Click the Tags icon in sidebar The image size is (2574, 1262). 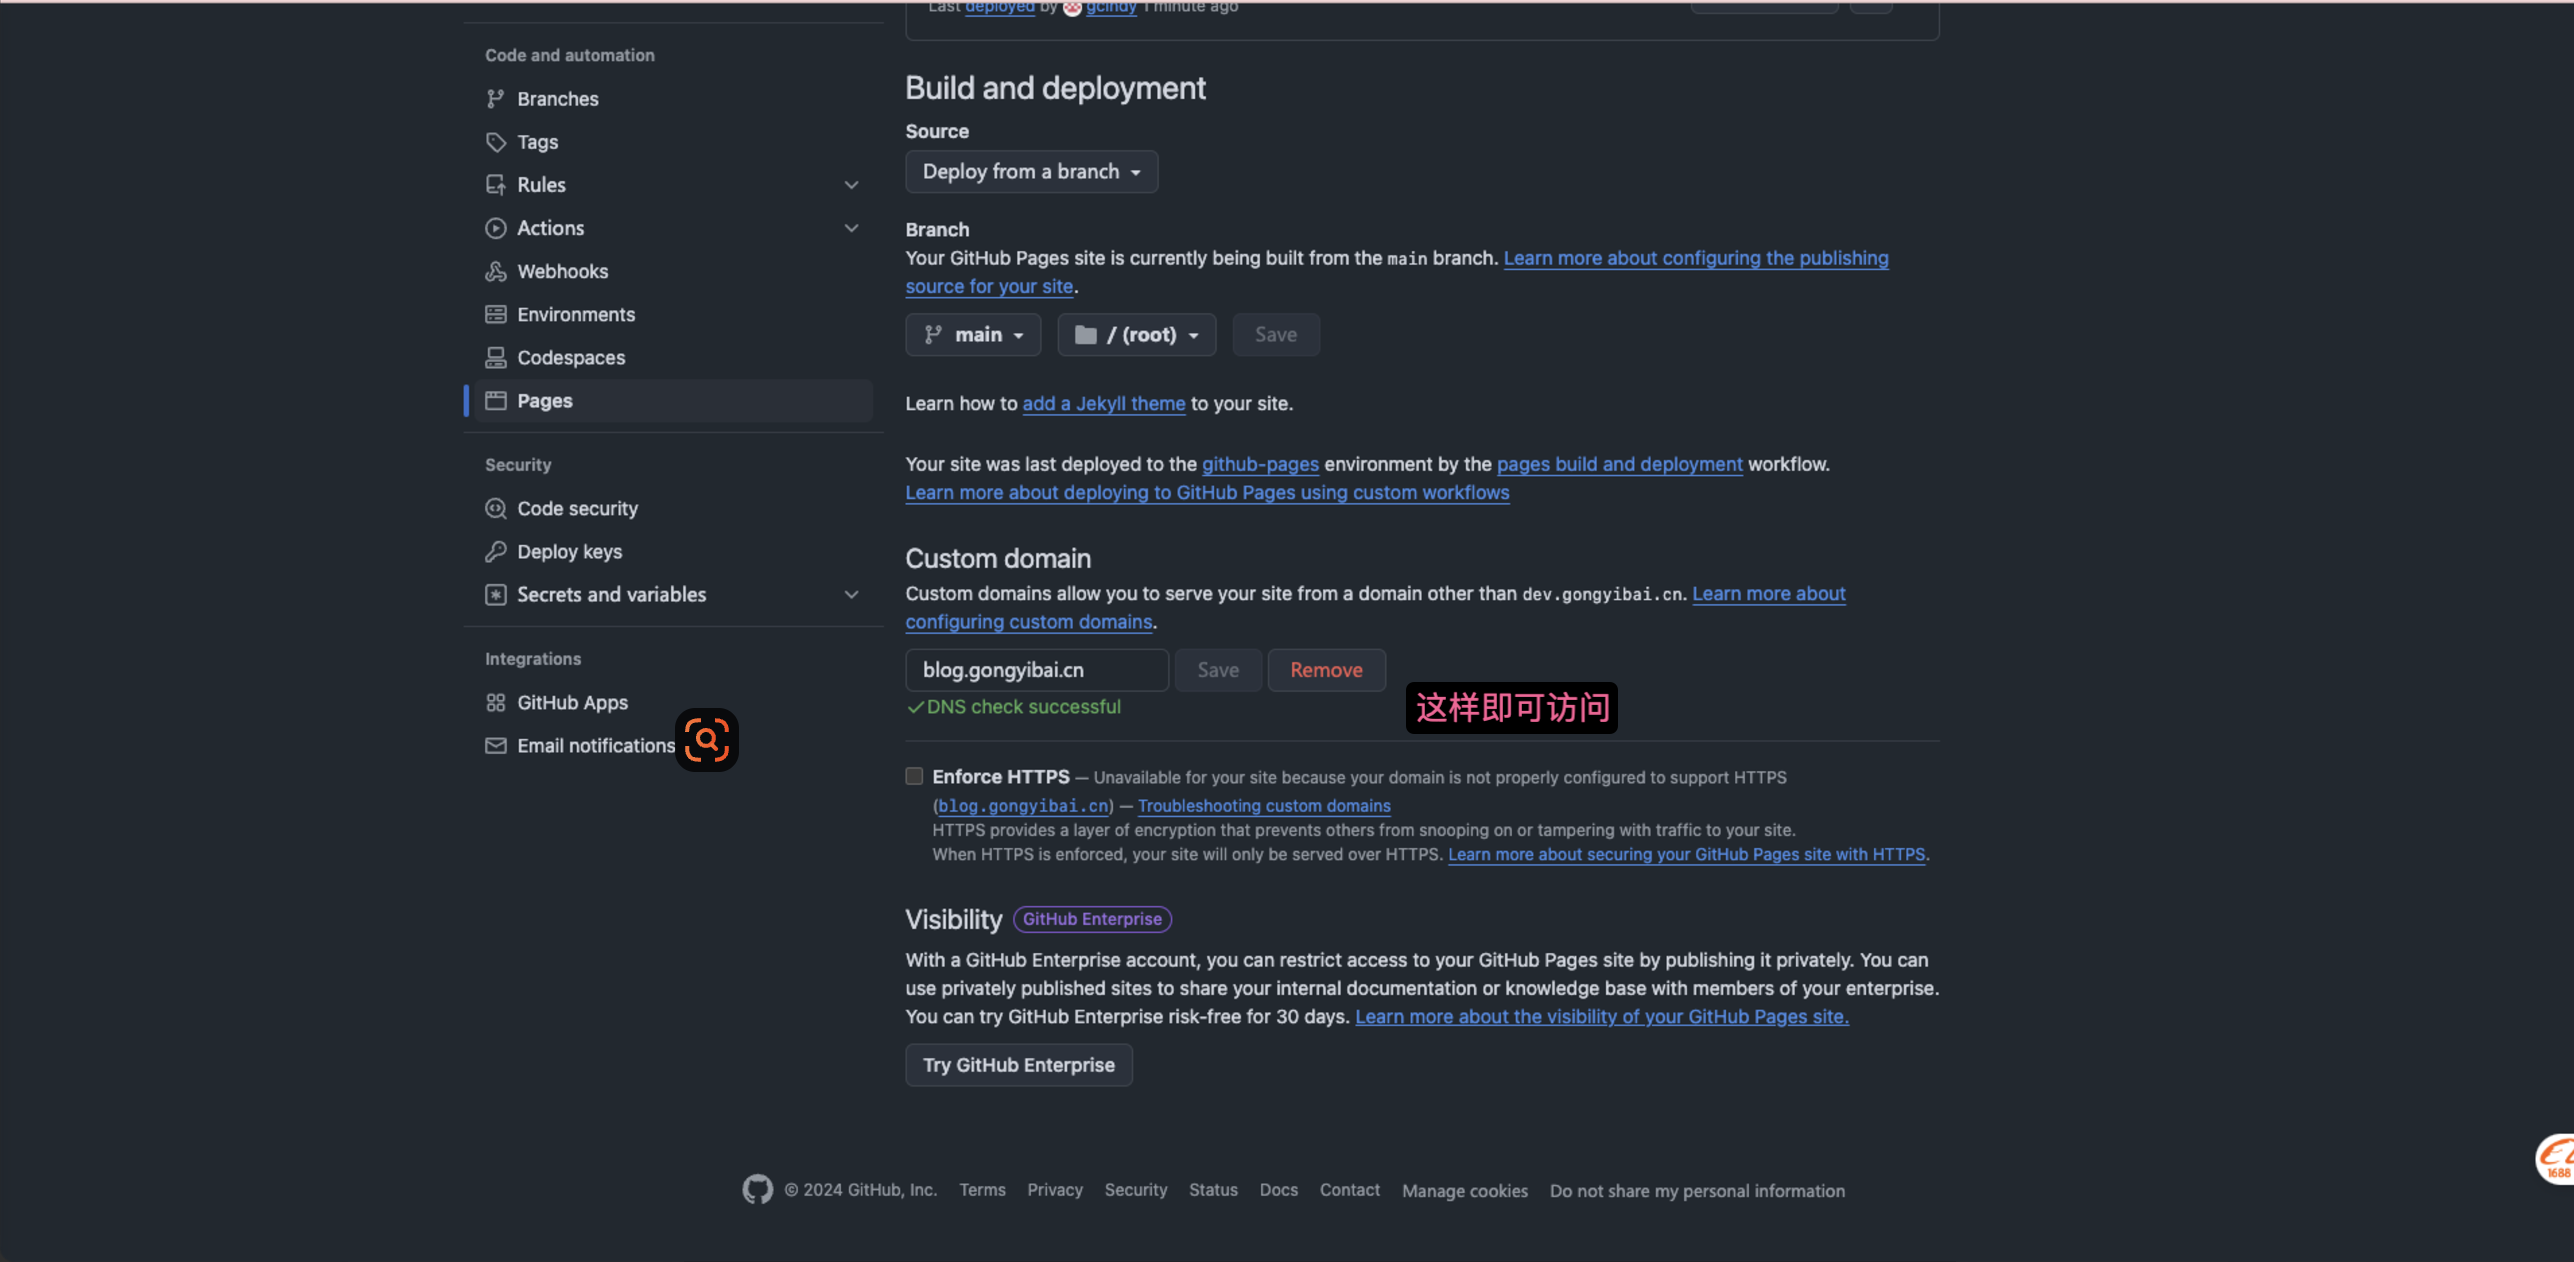click(495, 142)
